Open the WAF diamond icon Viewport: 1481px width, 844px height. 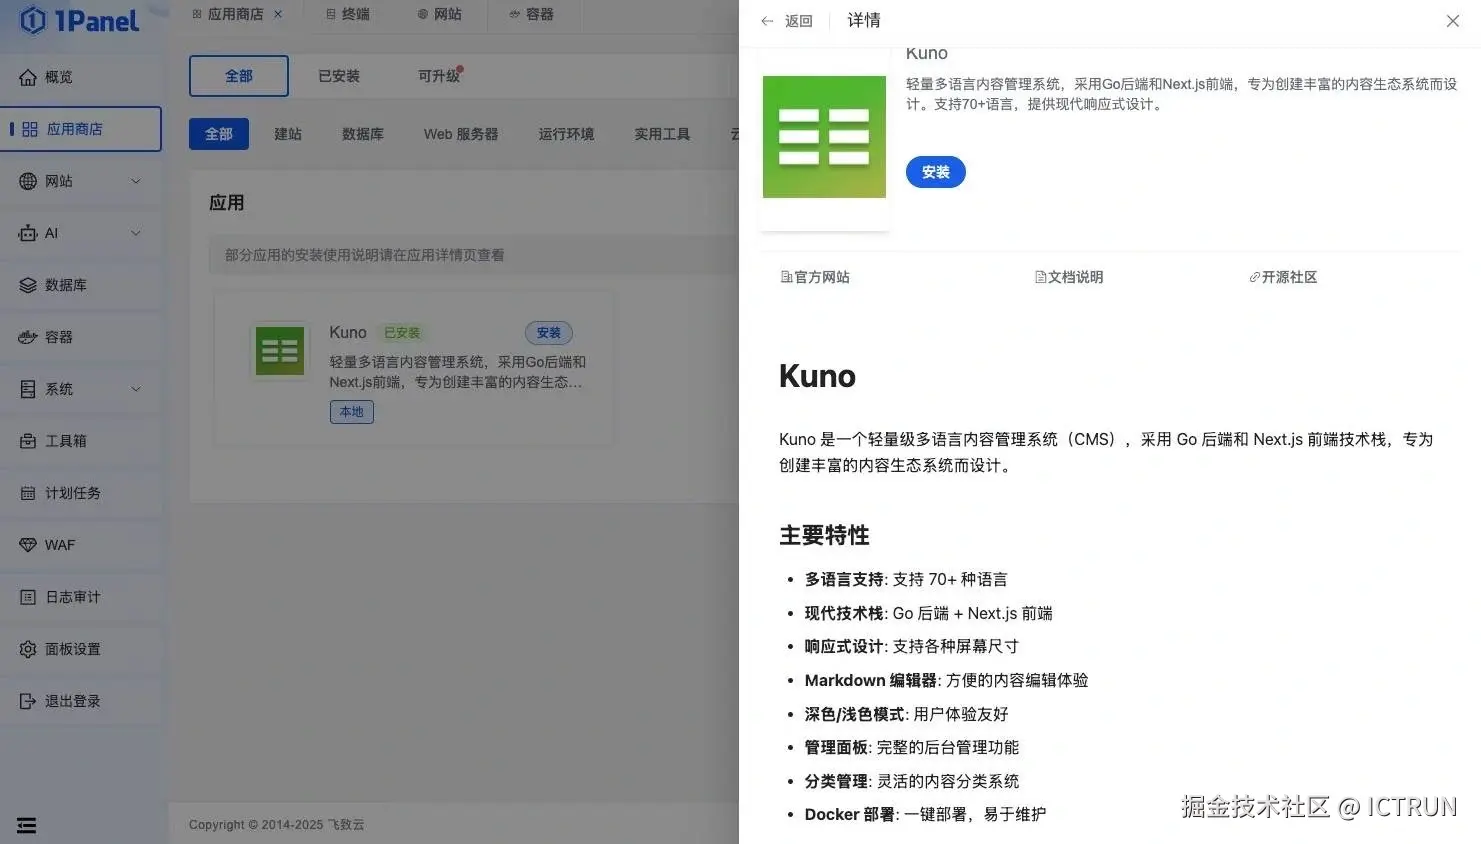[28, 545]
